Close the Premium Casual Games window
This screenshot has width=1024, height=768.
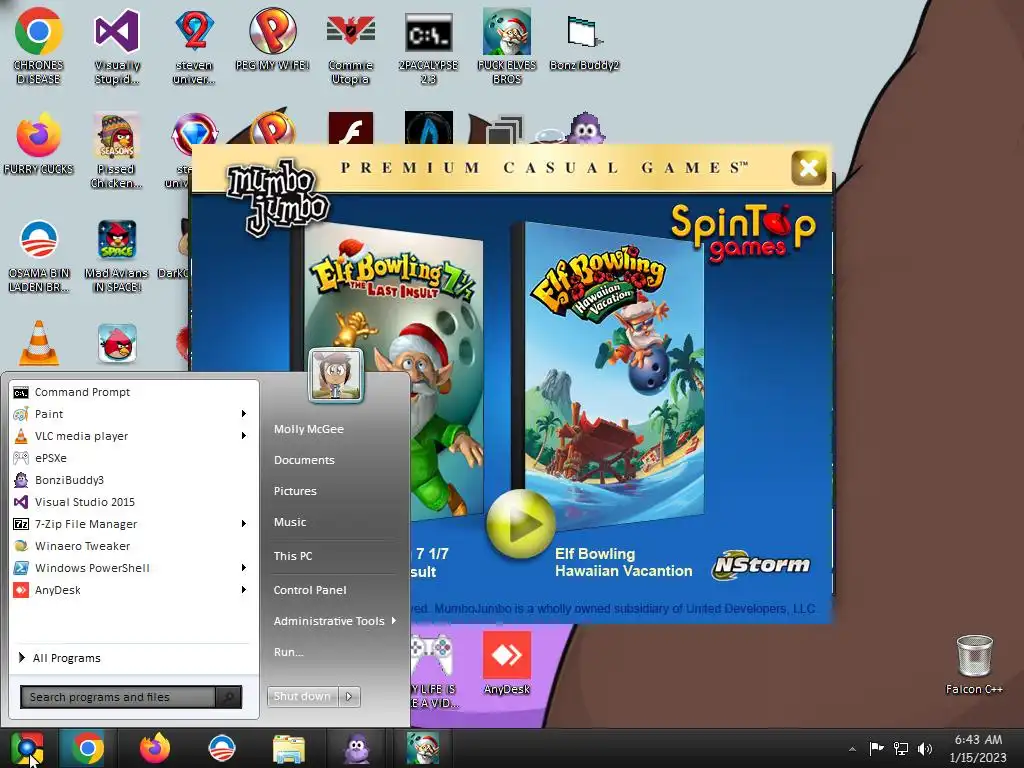808,168
